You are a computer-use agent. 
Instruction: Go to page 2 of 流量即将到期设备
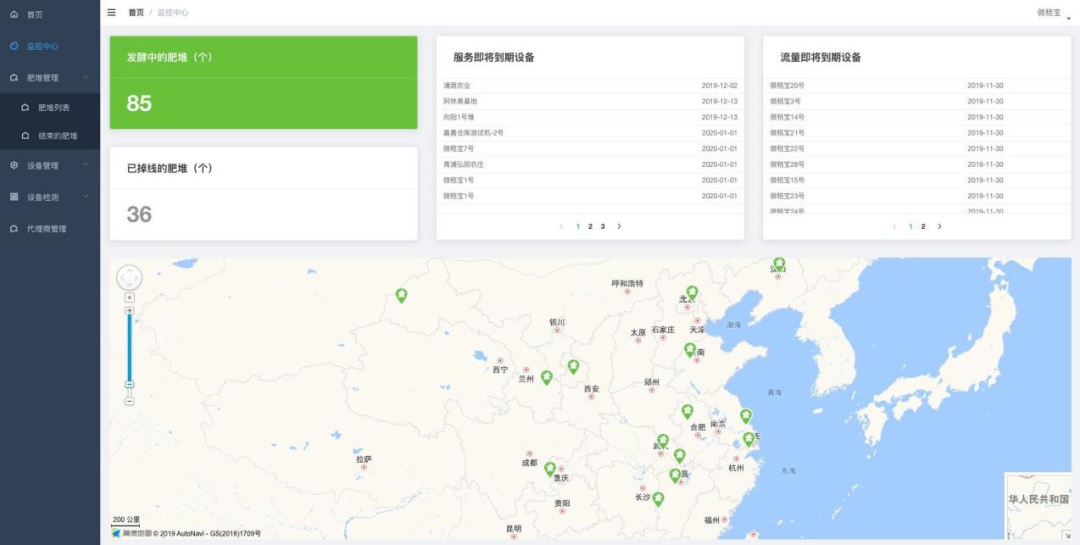click(x=923, y=226)
